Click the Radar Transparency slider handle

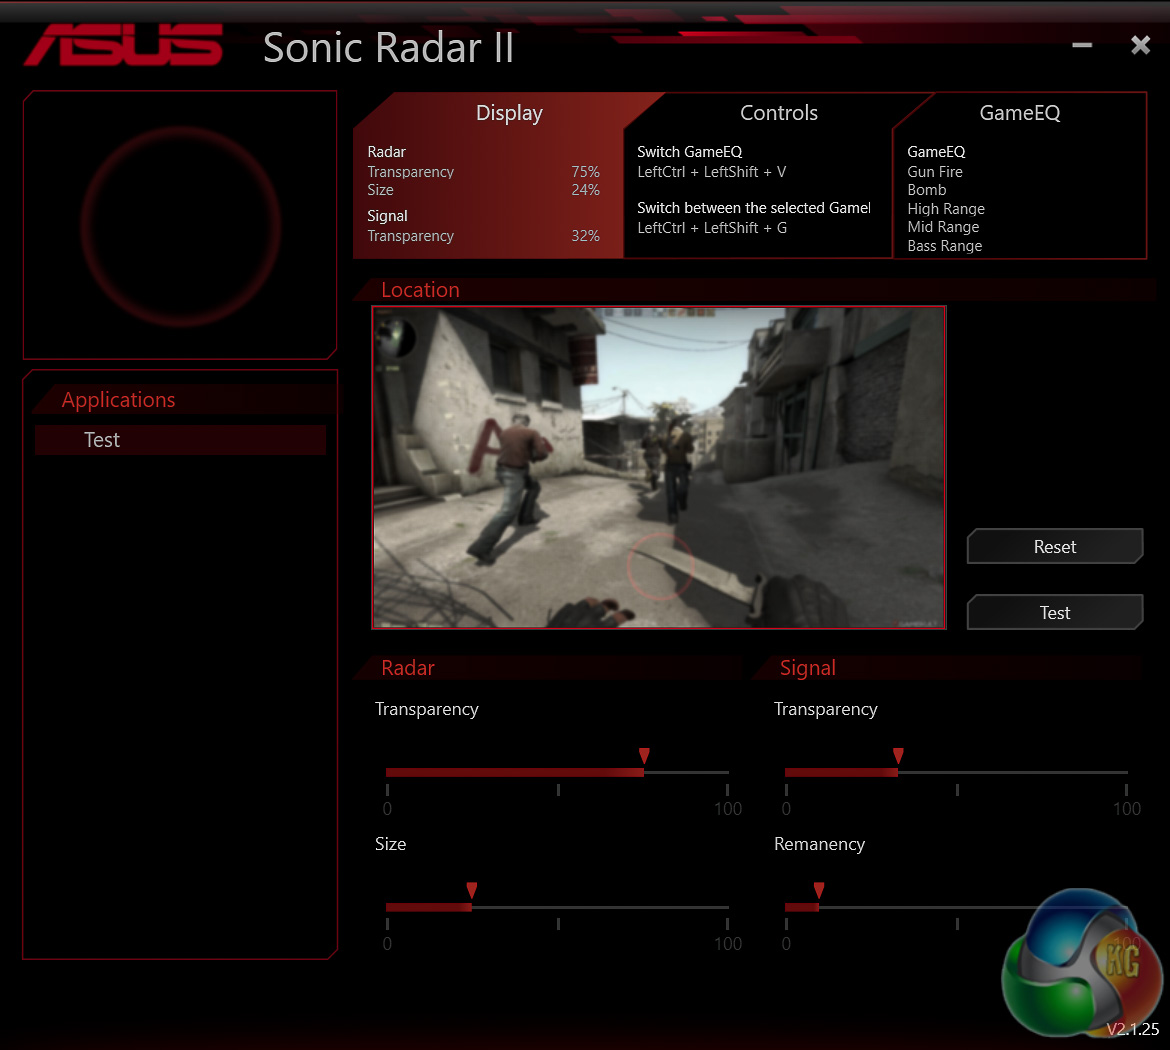coord(644,756)
